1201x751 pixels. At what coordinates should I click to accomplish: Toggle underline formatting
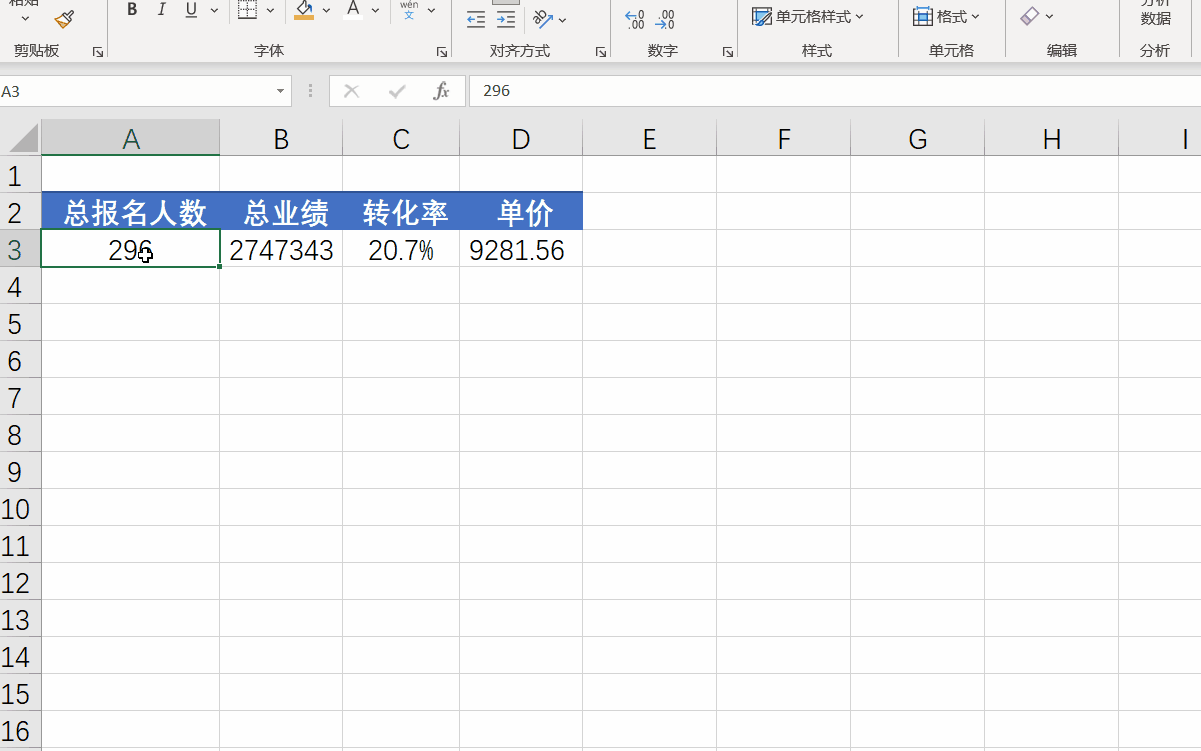coord(191,11)
